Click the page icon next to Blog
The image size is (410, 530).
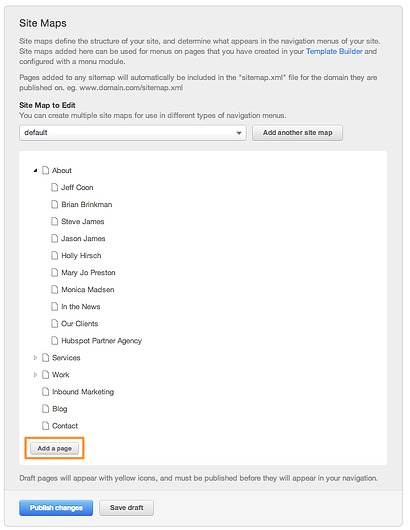[45, 409]
